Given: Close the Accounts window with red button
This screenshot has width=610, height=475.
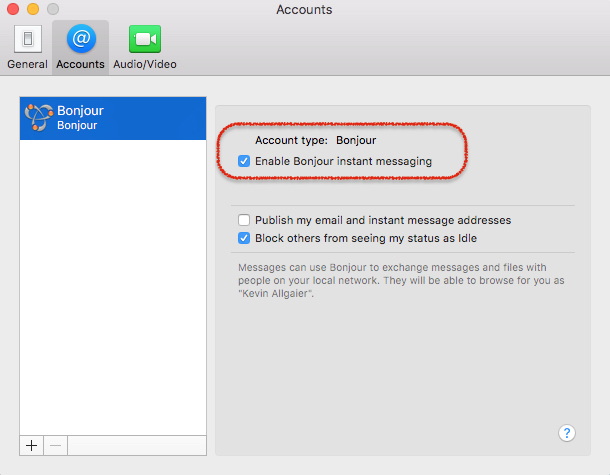Looking at the screenshot, I should coord(13,9).
